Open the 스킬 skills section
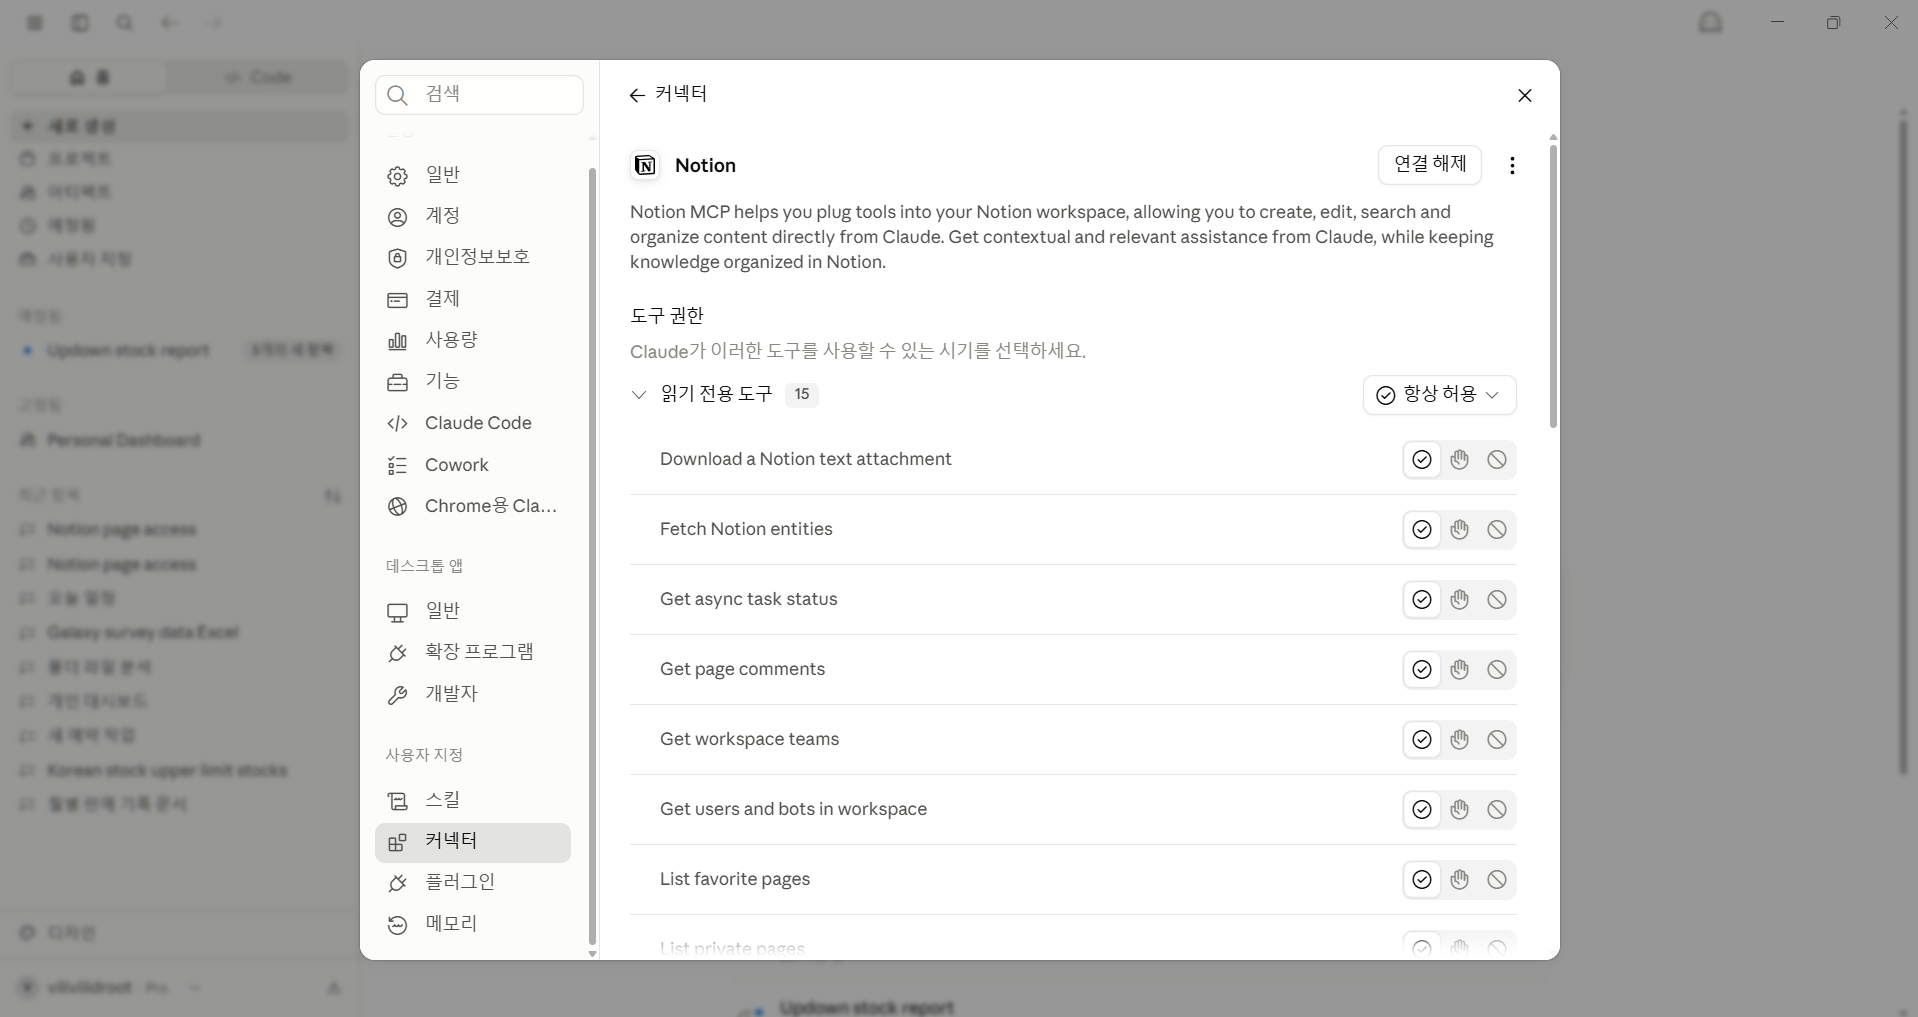 (473, 800)
